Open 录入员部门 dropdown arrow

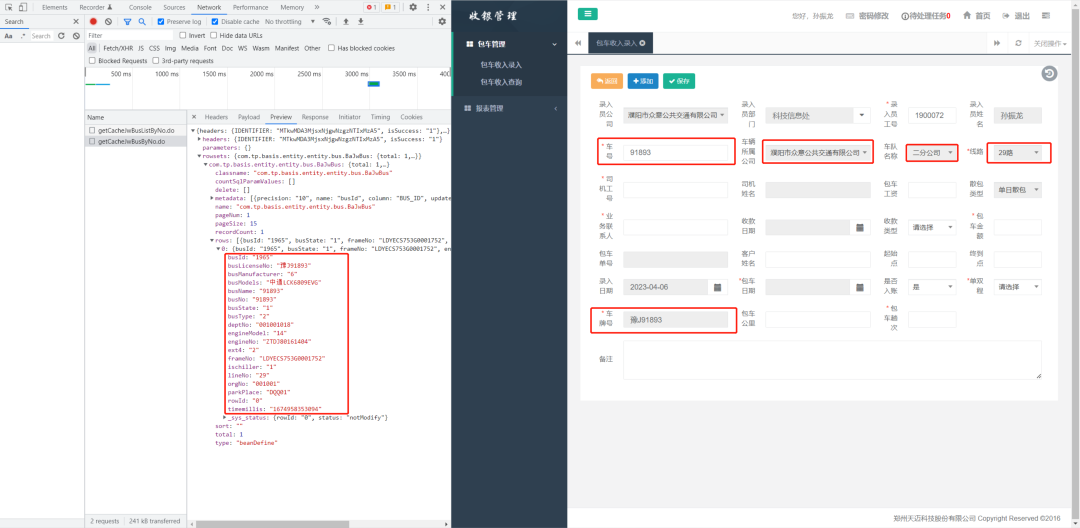click(x=861, y=116)
